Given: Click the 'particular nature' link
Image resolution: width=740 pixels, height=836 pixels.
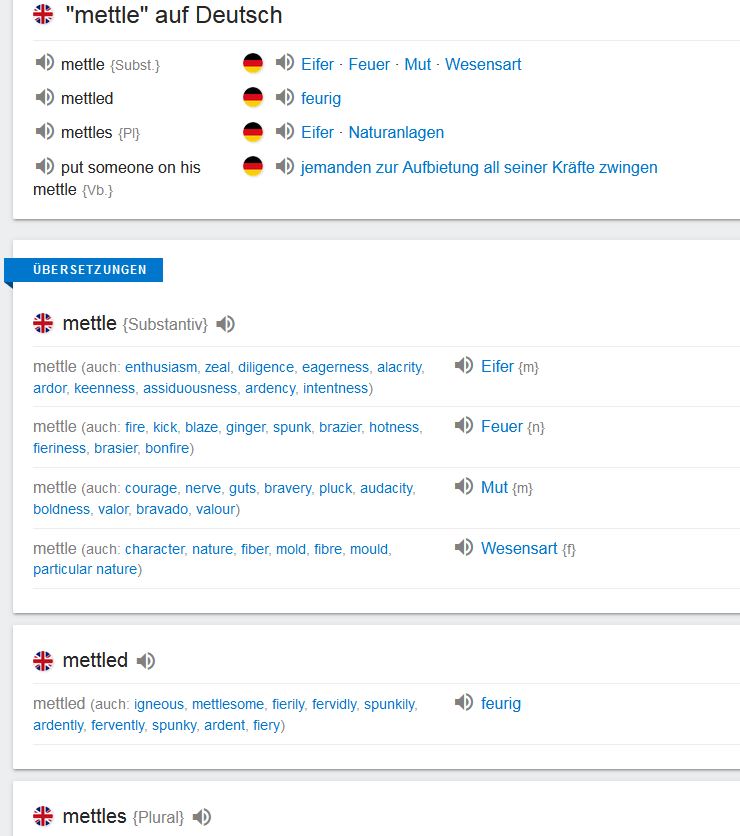Looking at the screenshot, I should coord(84,569).
